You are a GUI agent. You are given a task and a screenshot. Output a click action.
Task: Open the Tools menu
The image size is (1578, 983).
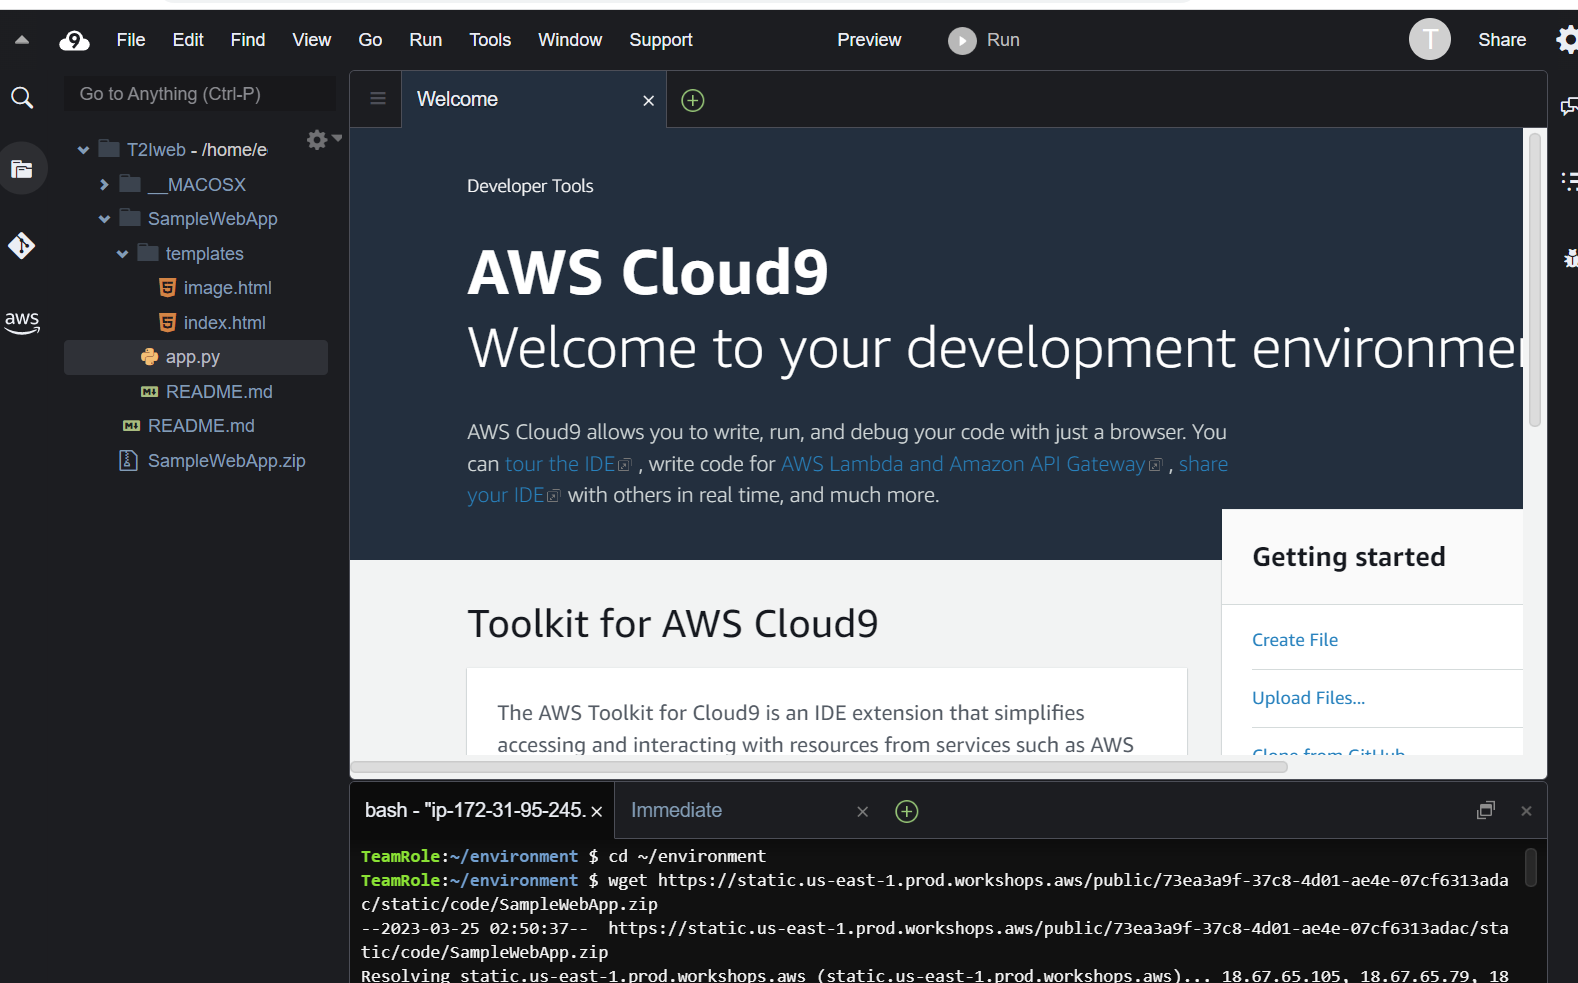coord(490,40)
